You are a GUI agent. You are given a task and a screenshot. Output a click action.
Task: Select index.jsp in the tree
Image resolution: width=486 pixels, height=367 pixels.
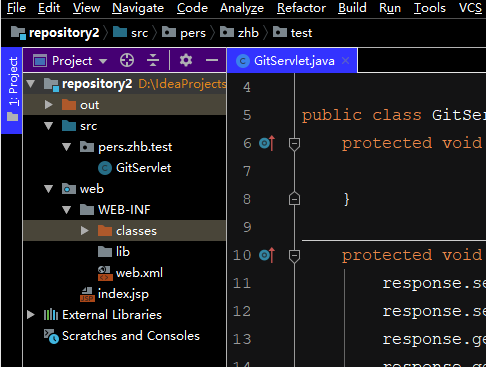(124, 294)
